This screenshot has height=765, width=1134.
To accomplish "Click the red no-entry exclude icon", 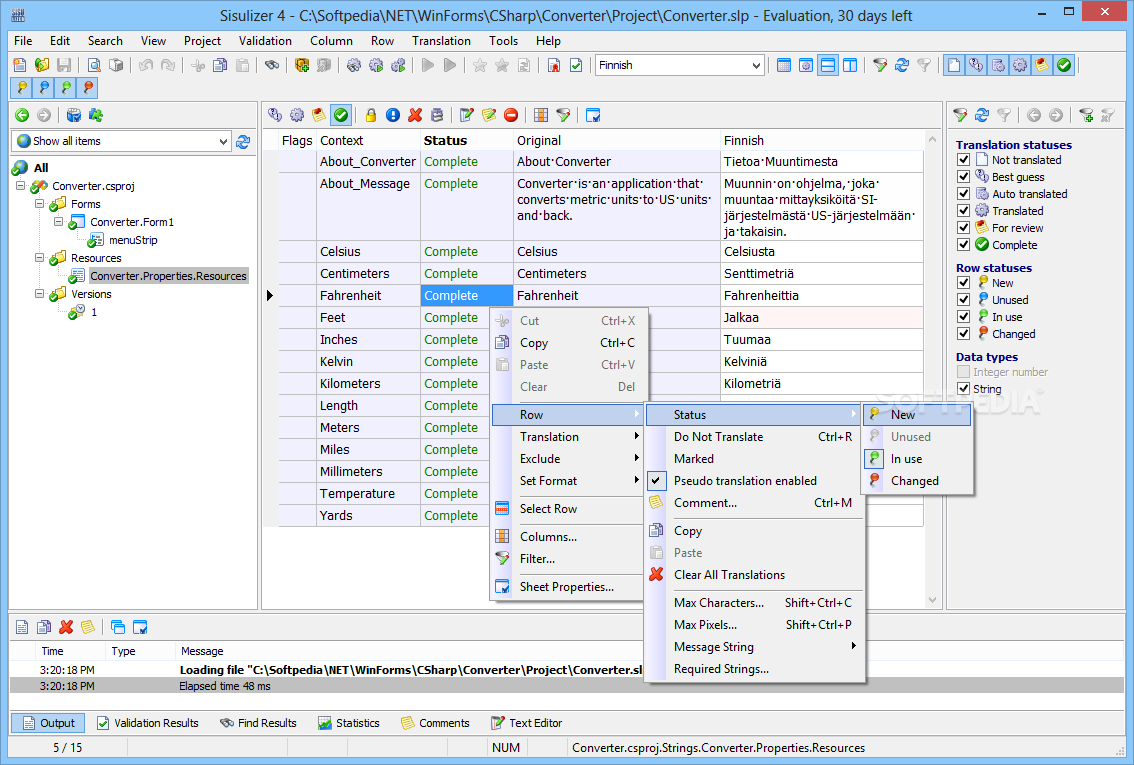I will [x=511, y=115].
